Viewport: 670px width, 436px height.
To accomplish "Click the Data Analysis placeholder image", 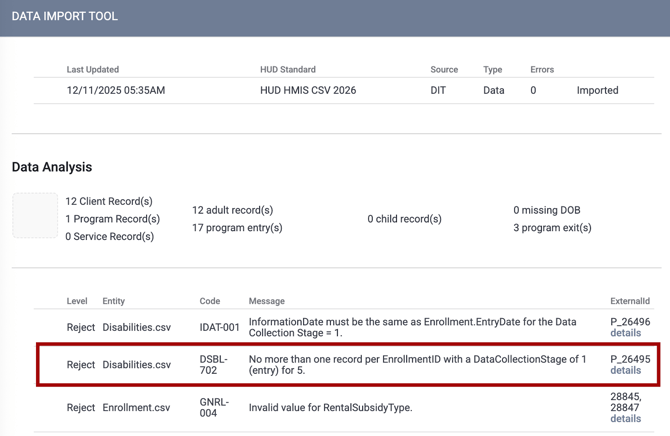I will pyautogui.click(x=35, y=216).
